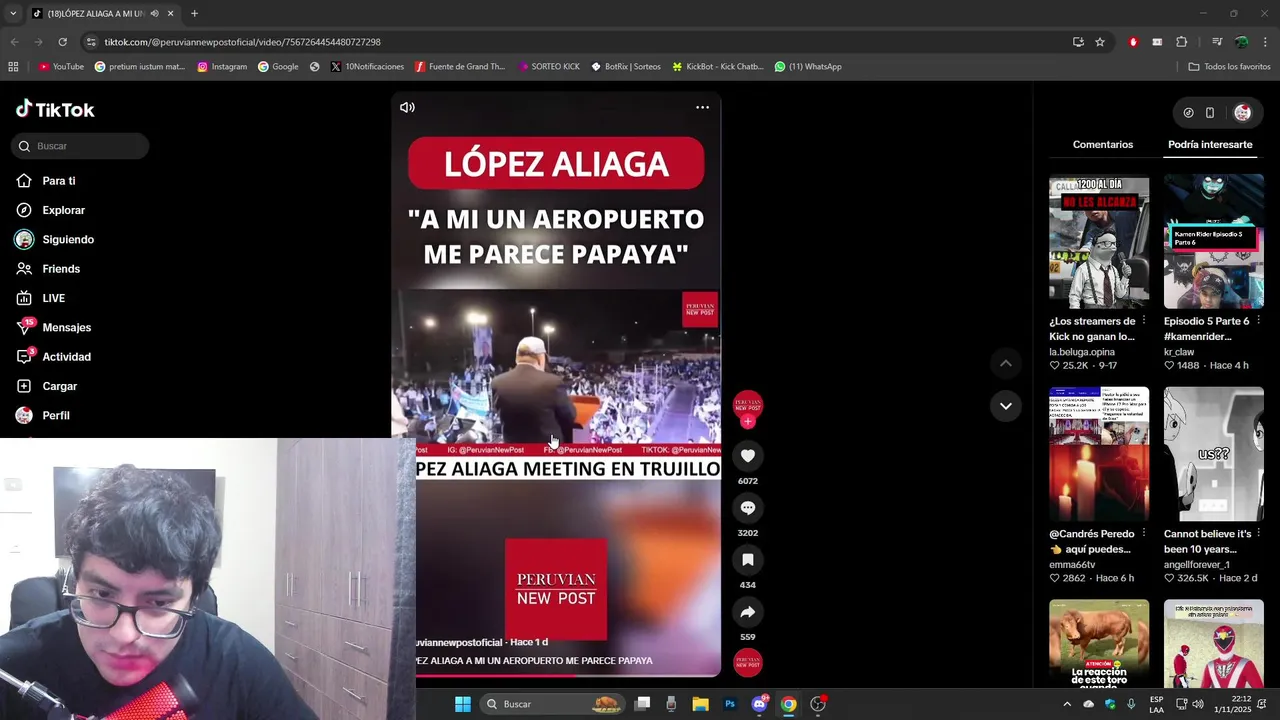Open the 'Cannot believe it's been 10 years' thumbnail

click(1214, 454)
